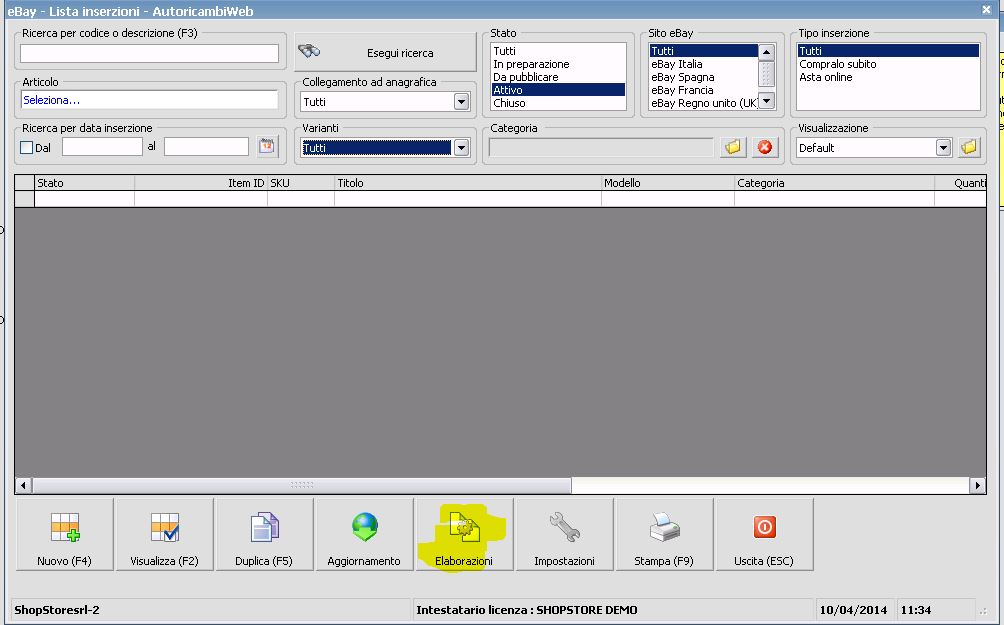Clear category with the red X icon
Viewport: 1004px width, 625px height.
pyautogui.click(x=765, y=147)
